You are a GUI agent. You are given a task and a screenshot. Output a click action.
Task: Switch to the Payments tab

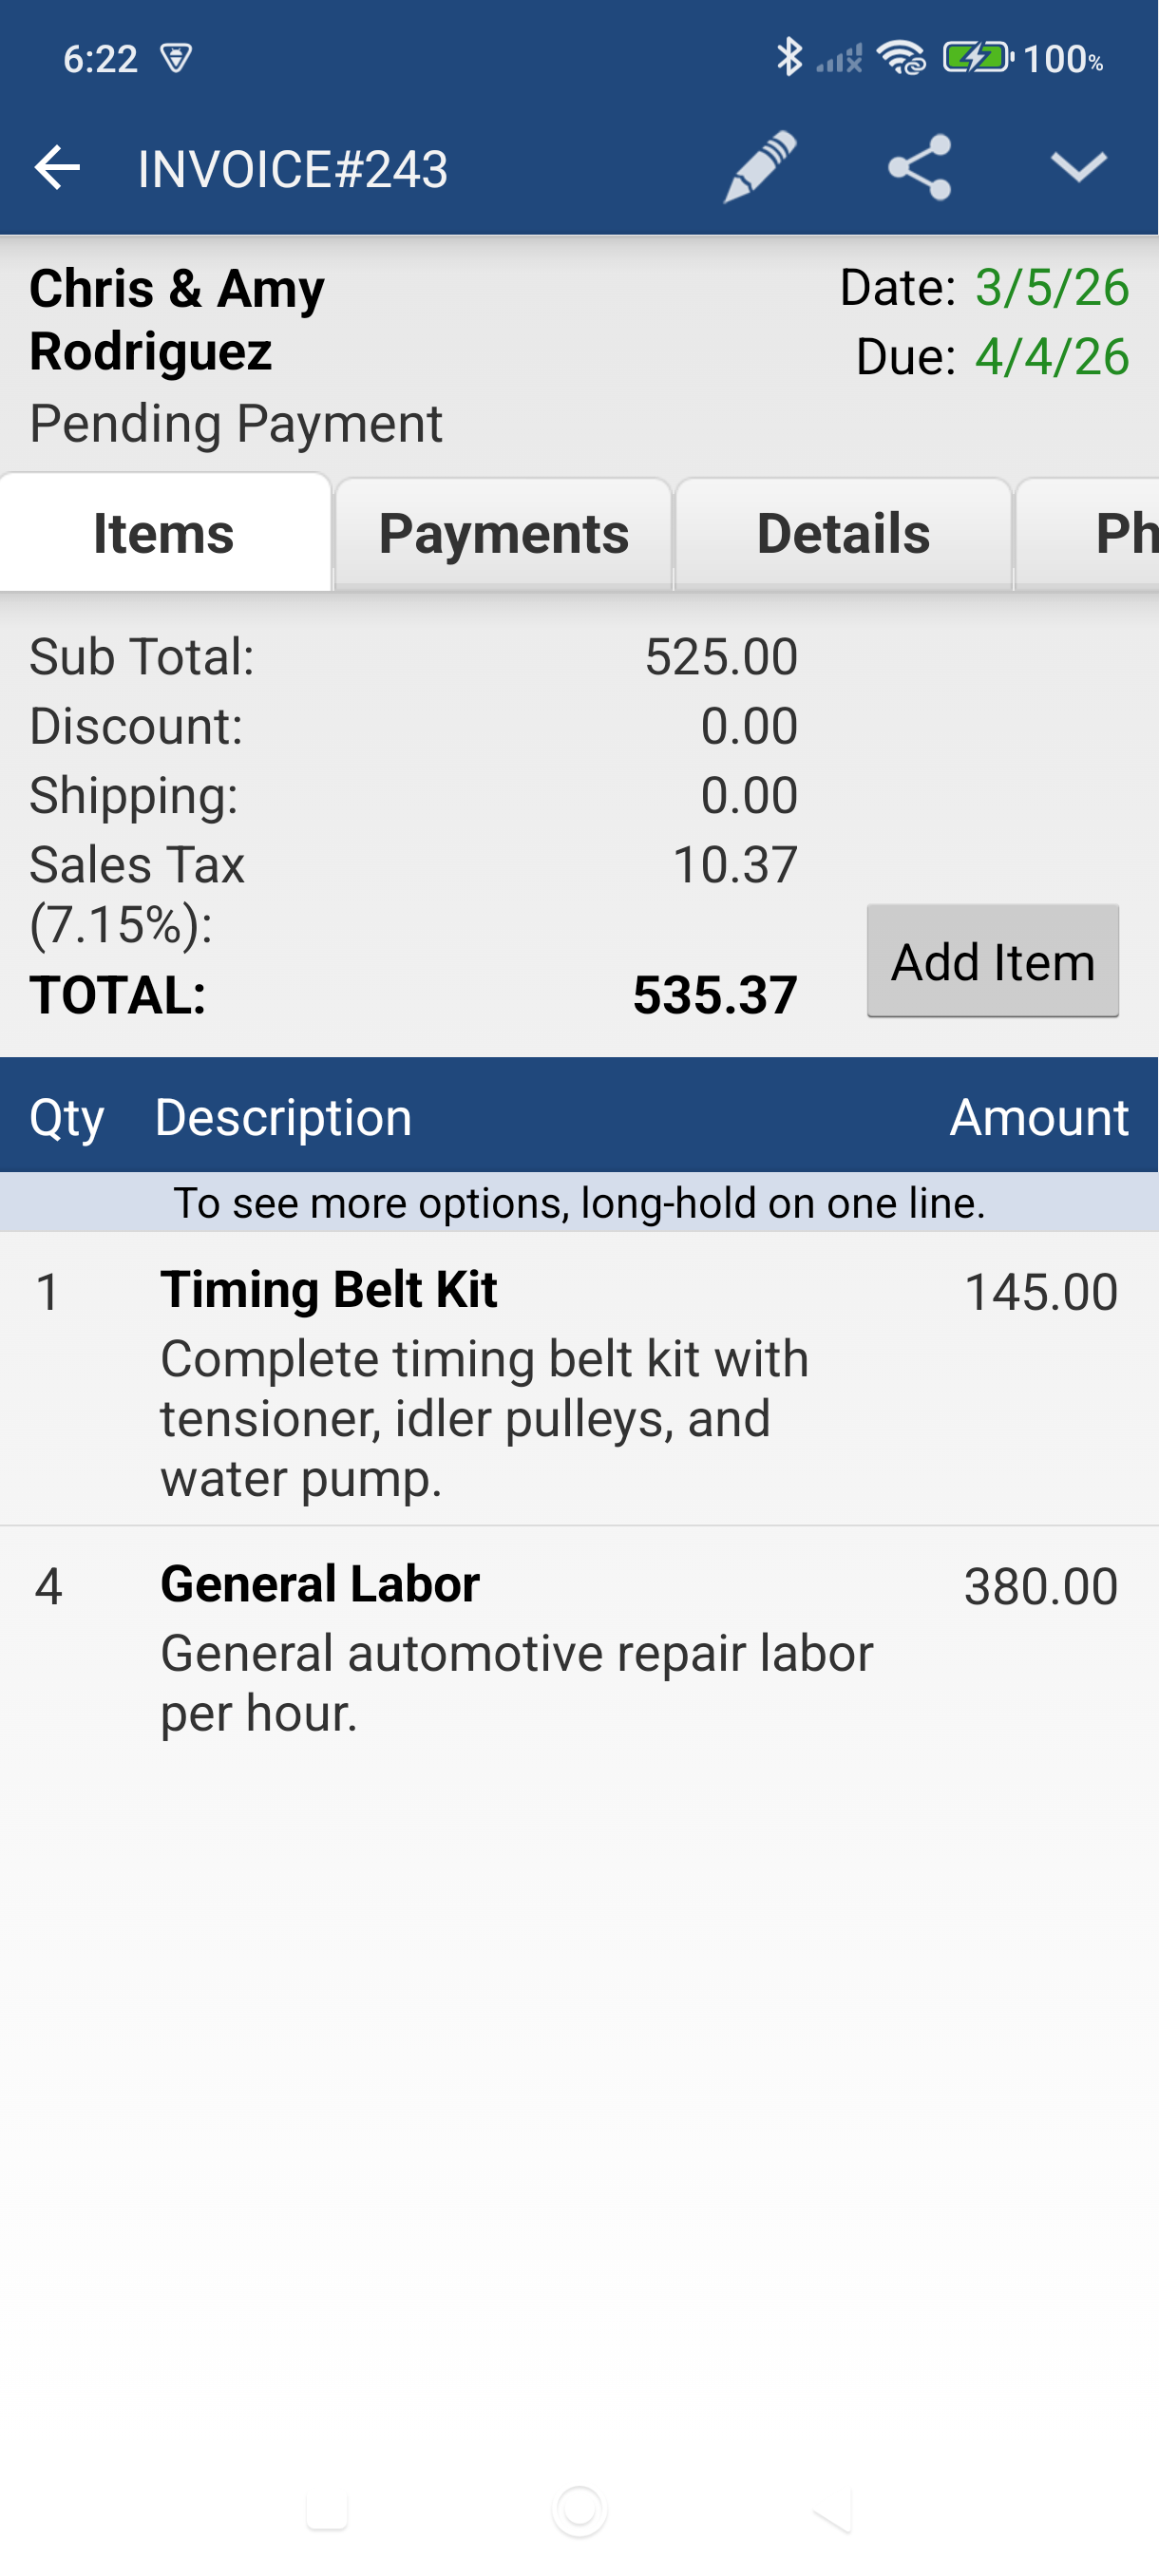point(503,533)
